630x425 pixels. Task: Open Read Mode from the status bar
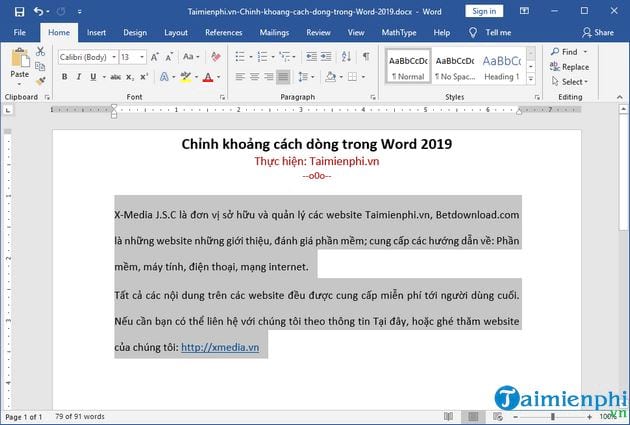(448, 417)
